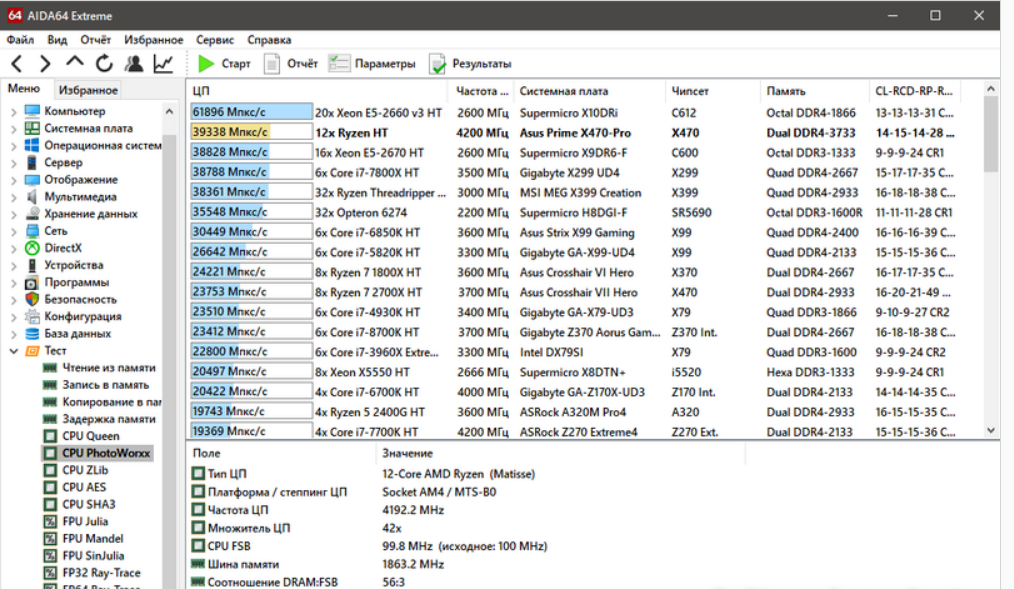Expand the Отображение tree node
This screenshot has height=589, width=1014.
pyautogui.click(x=14, y=180)
